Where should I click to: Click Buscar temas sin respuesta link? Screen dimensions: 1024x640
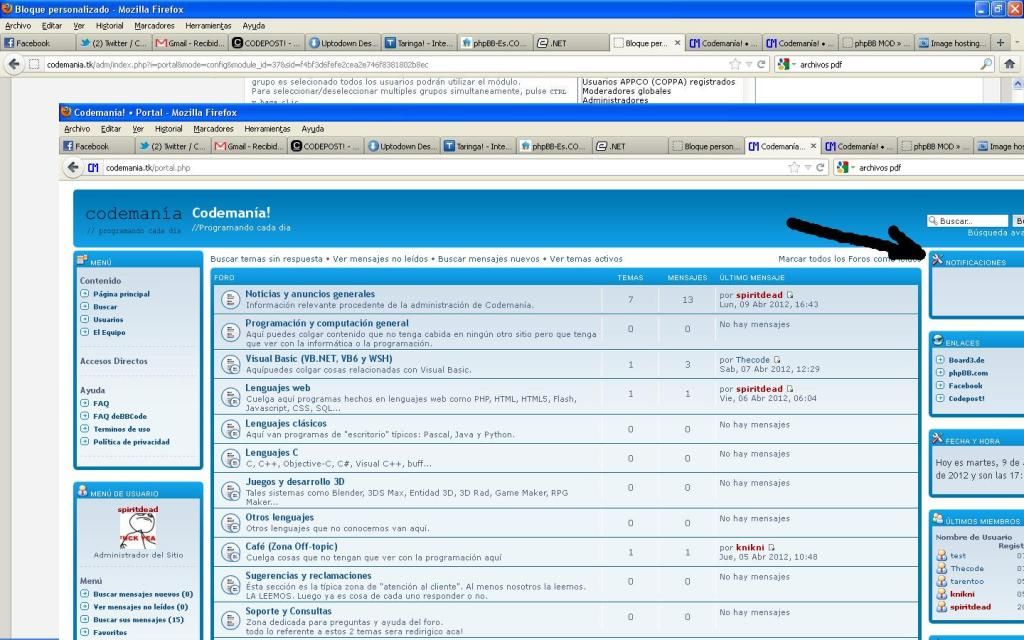tap(266, 259)
